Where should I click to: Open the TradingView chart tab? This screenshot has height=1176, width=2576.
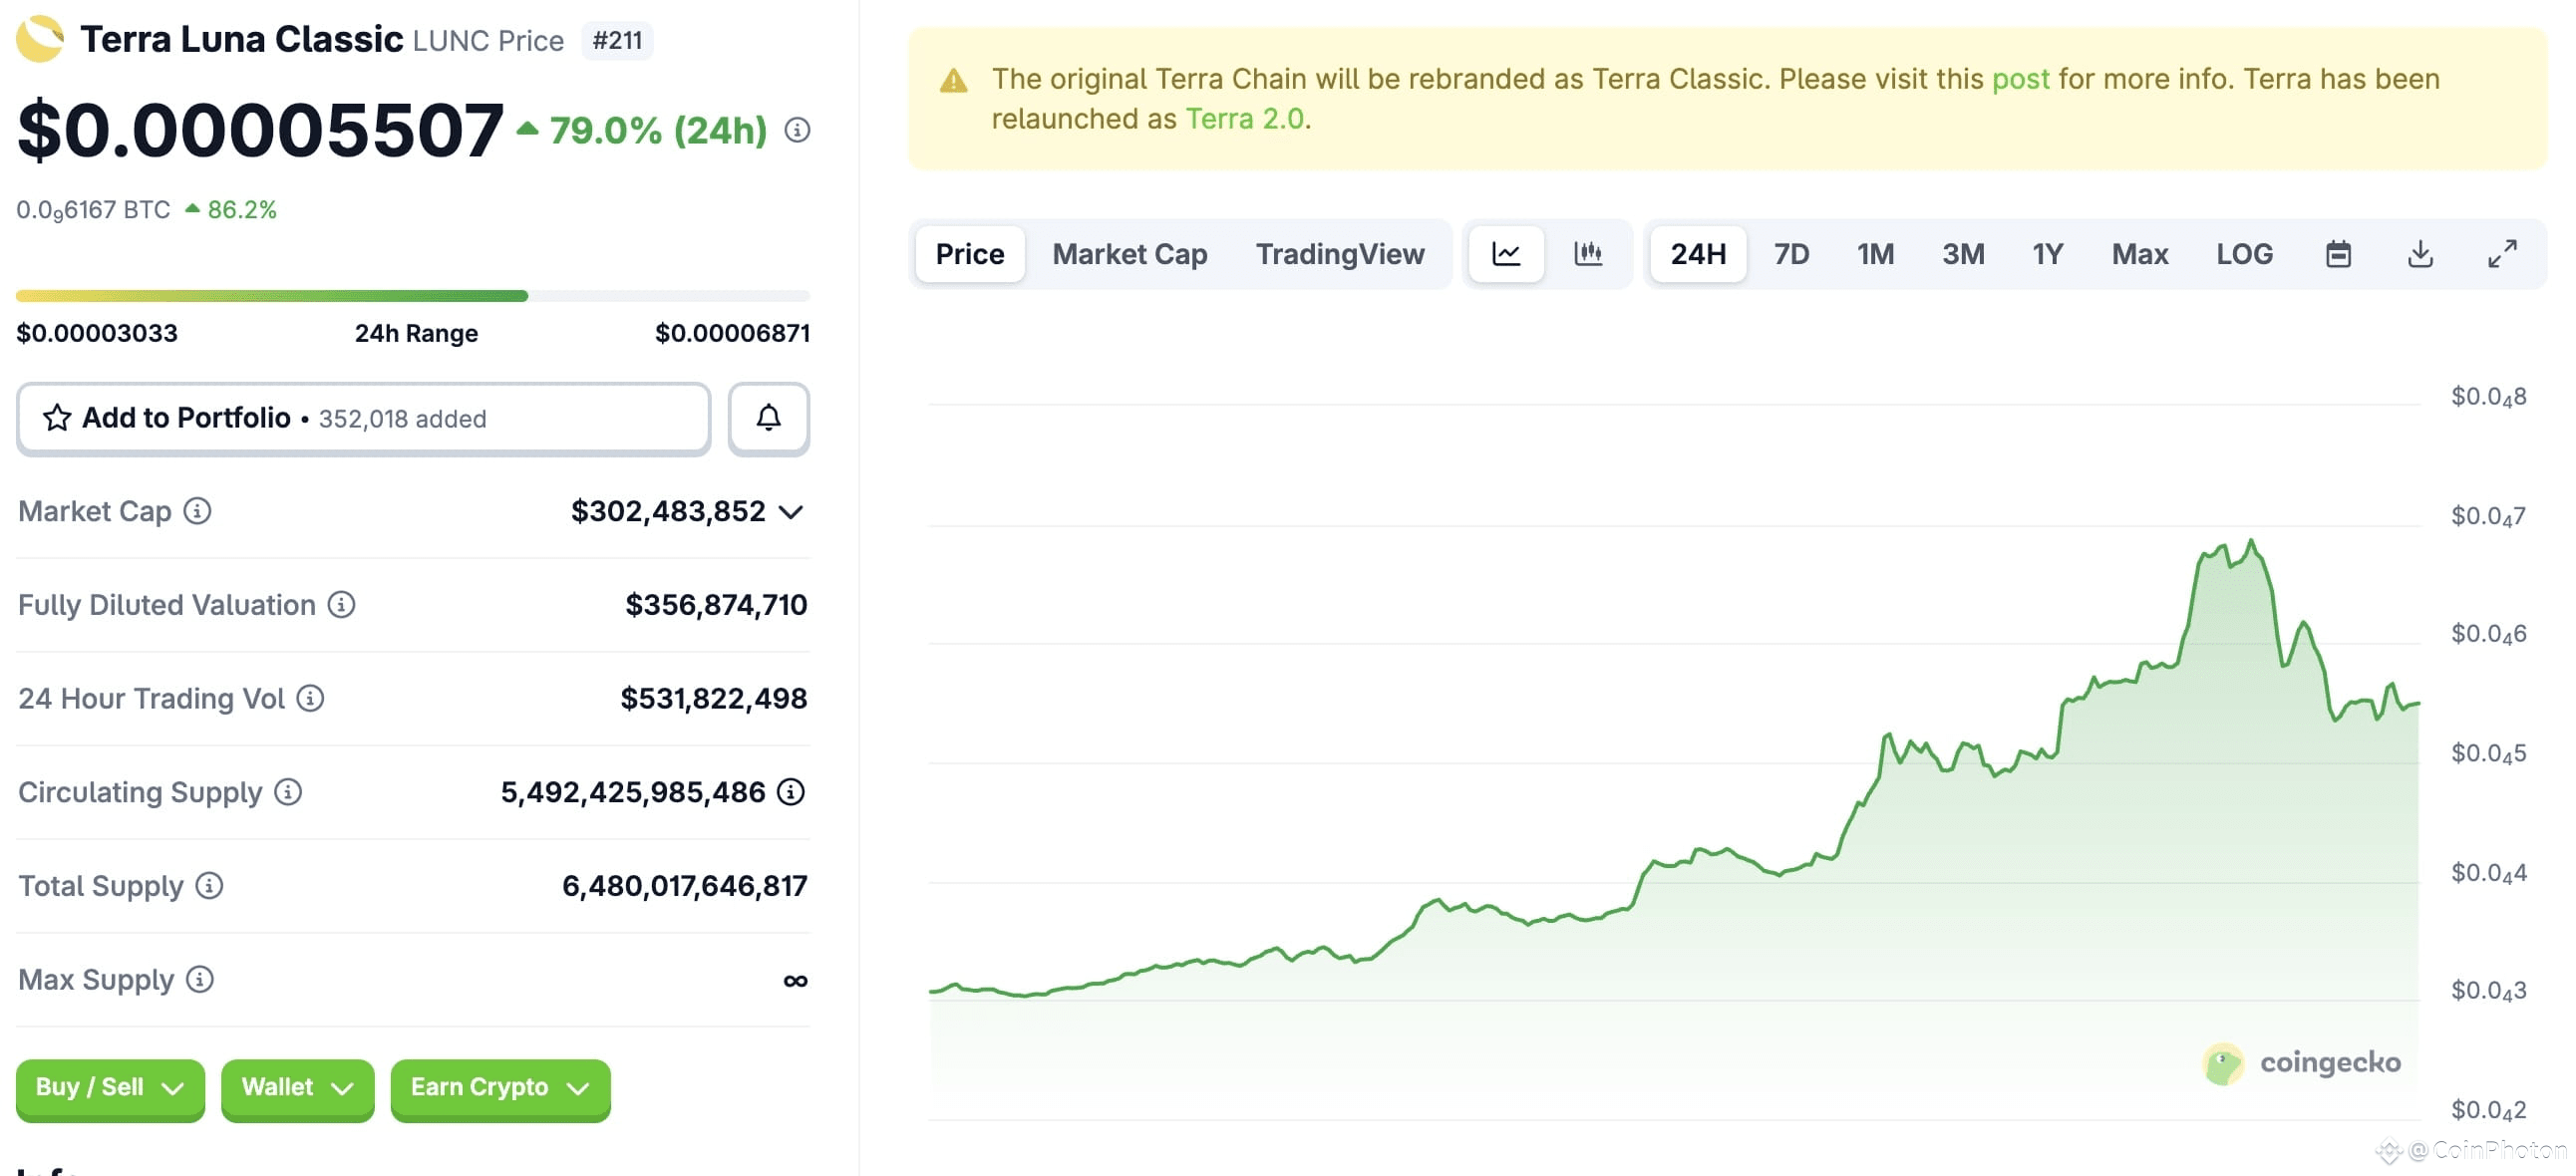(x=1339, y=254)
